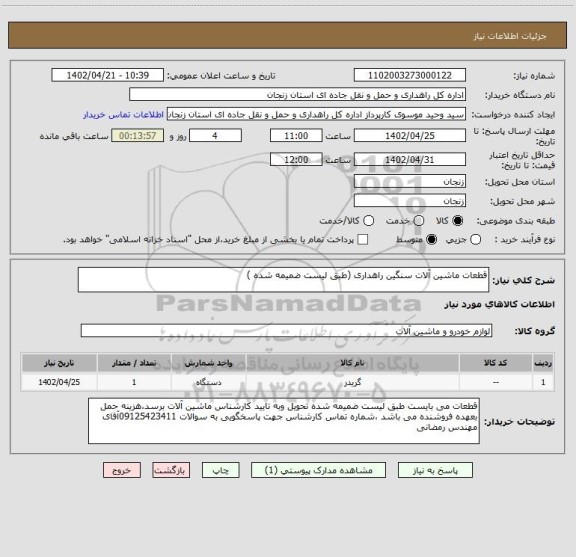Click the price validity date 1402/04/31 field
This screenshot has height=557, width=576.
pyautogui.click(x=410, y=159)
